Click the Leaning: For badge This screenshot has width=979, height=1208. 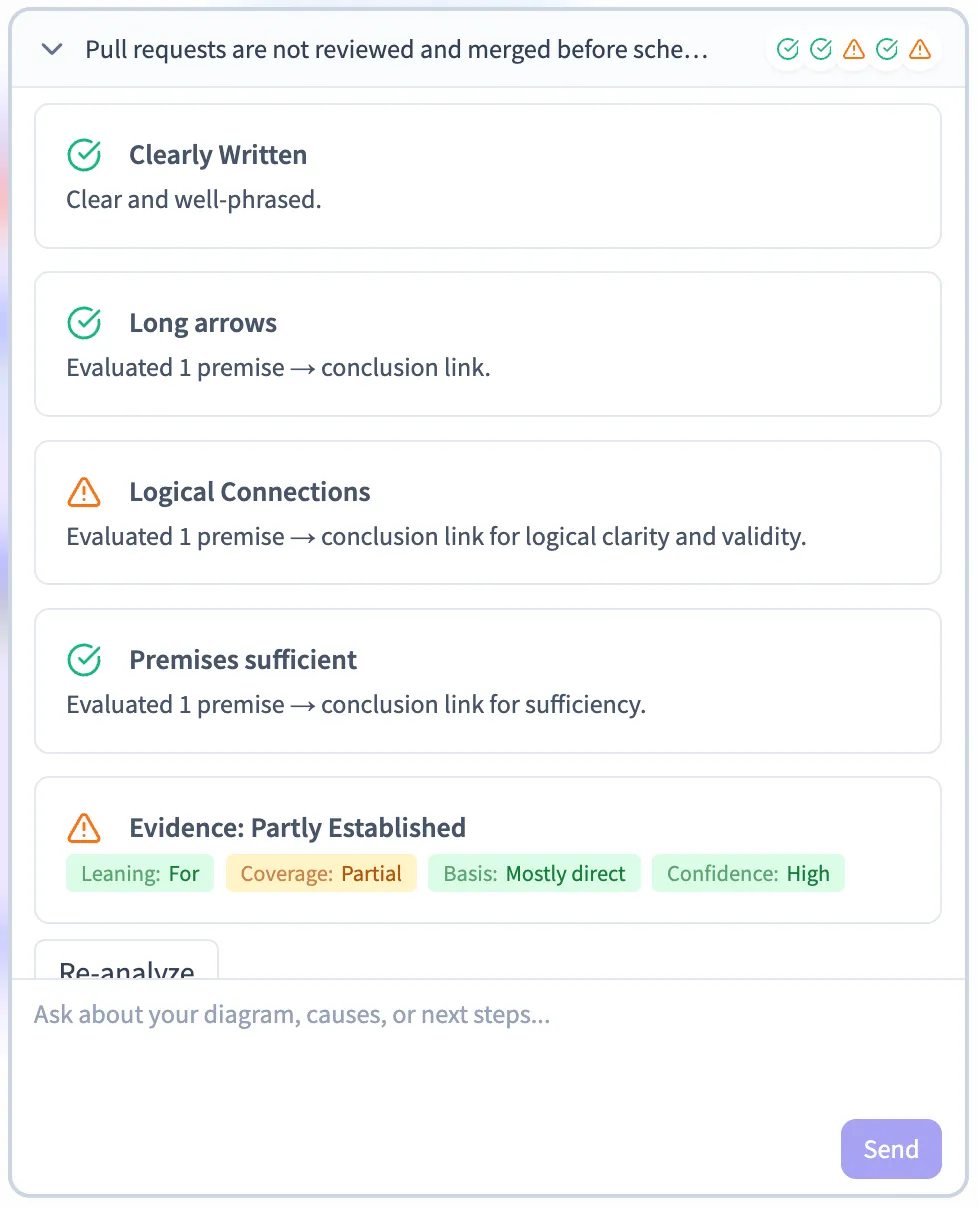pos(140,874)
